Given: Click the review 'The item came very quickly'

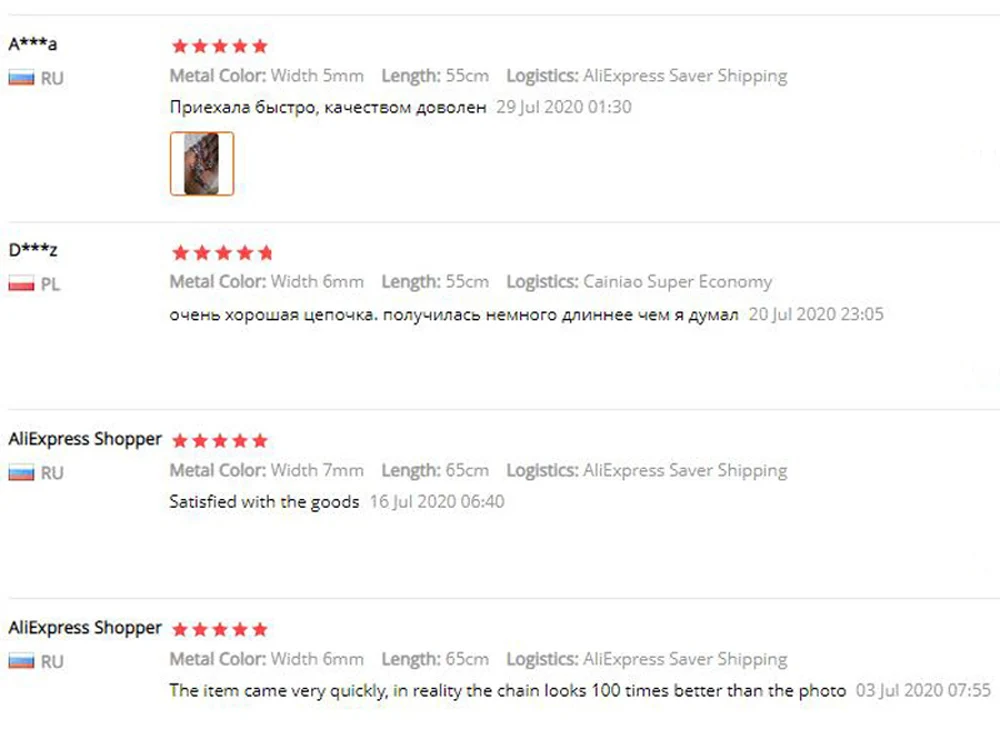Looking at the screenshot, I should click(507, 691).
